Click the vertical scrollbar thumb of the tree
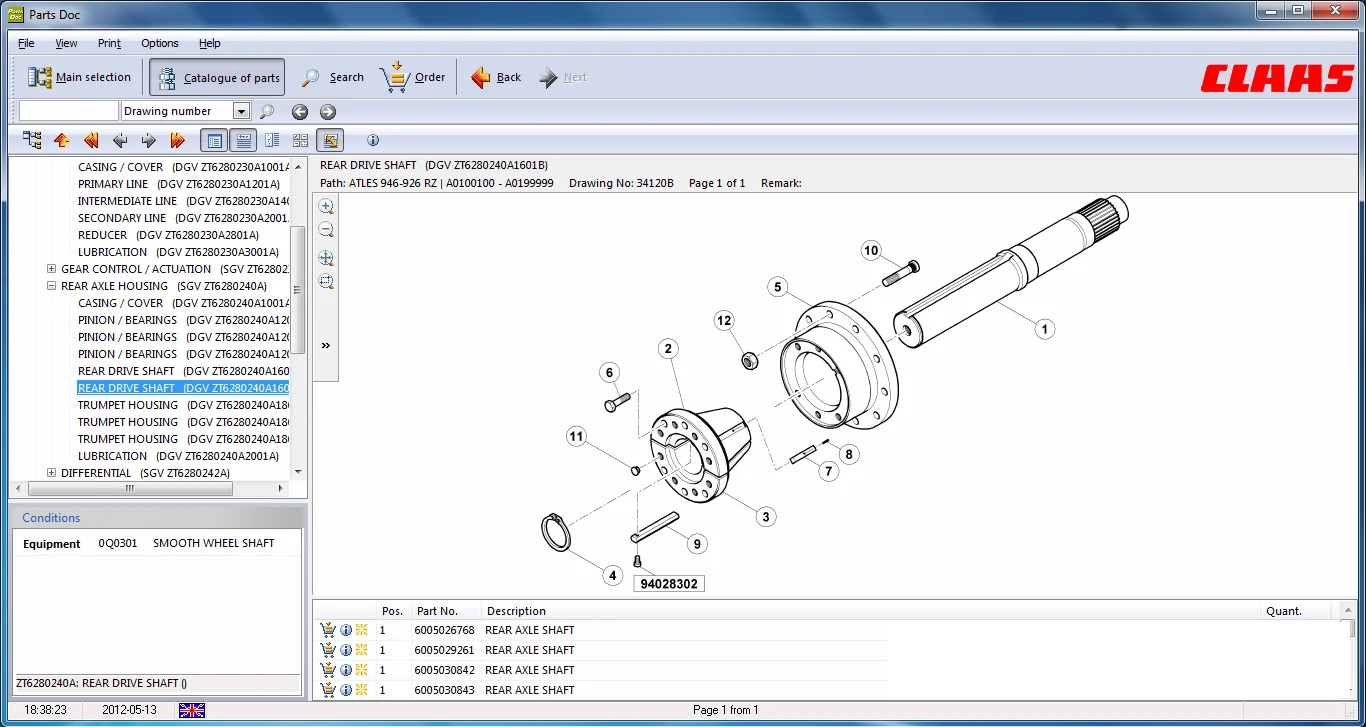 point(298,290)
